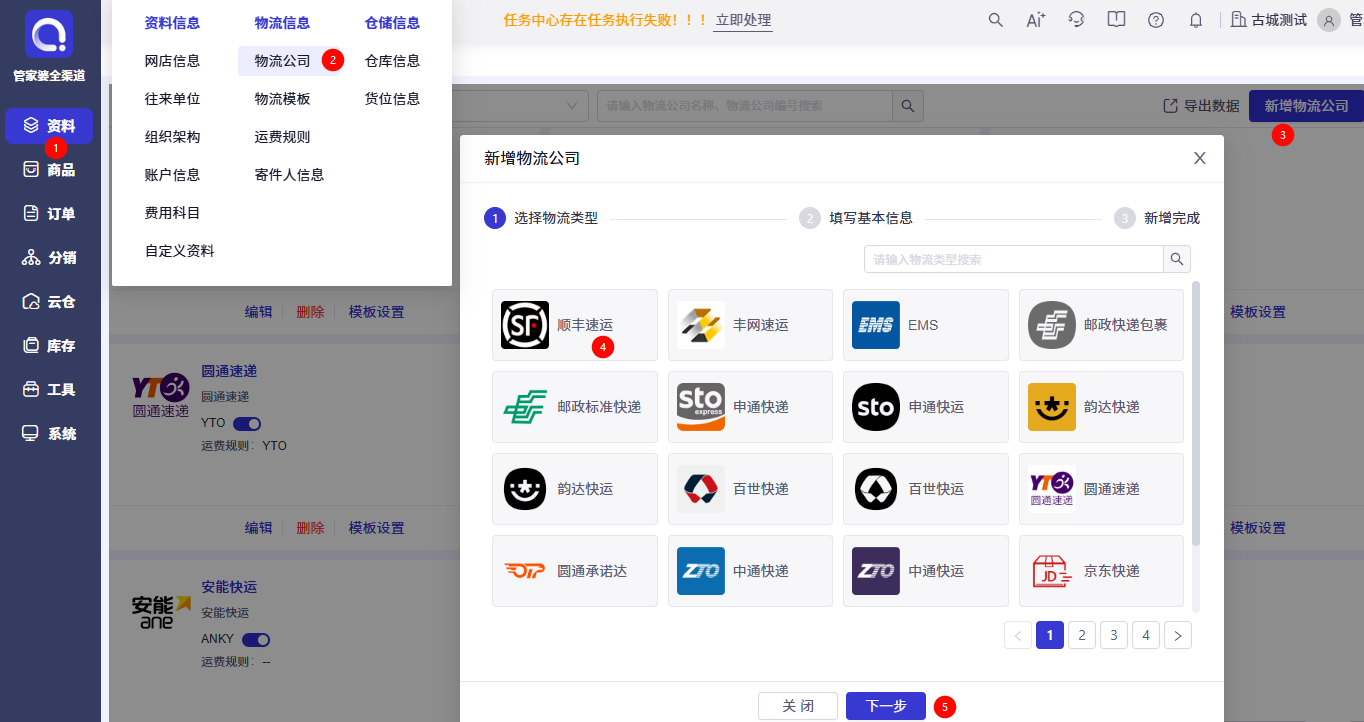Click the user avatar icon
1364x722 pixels.
[x=1329, y=20]
